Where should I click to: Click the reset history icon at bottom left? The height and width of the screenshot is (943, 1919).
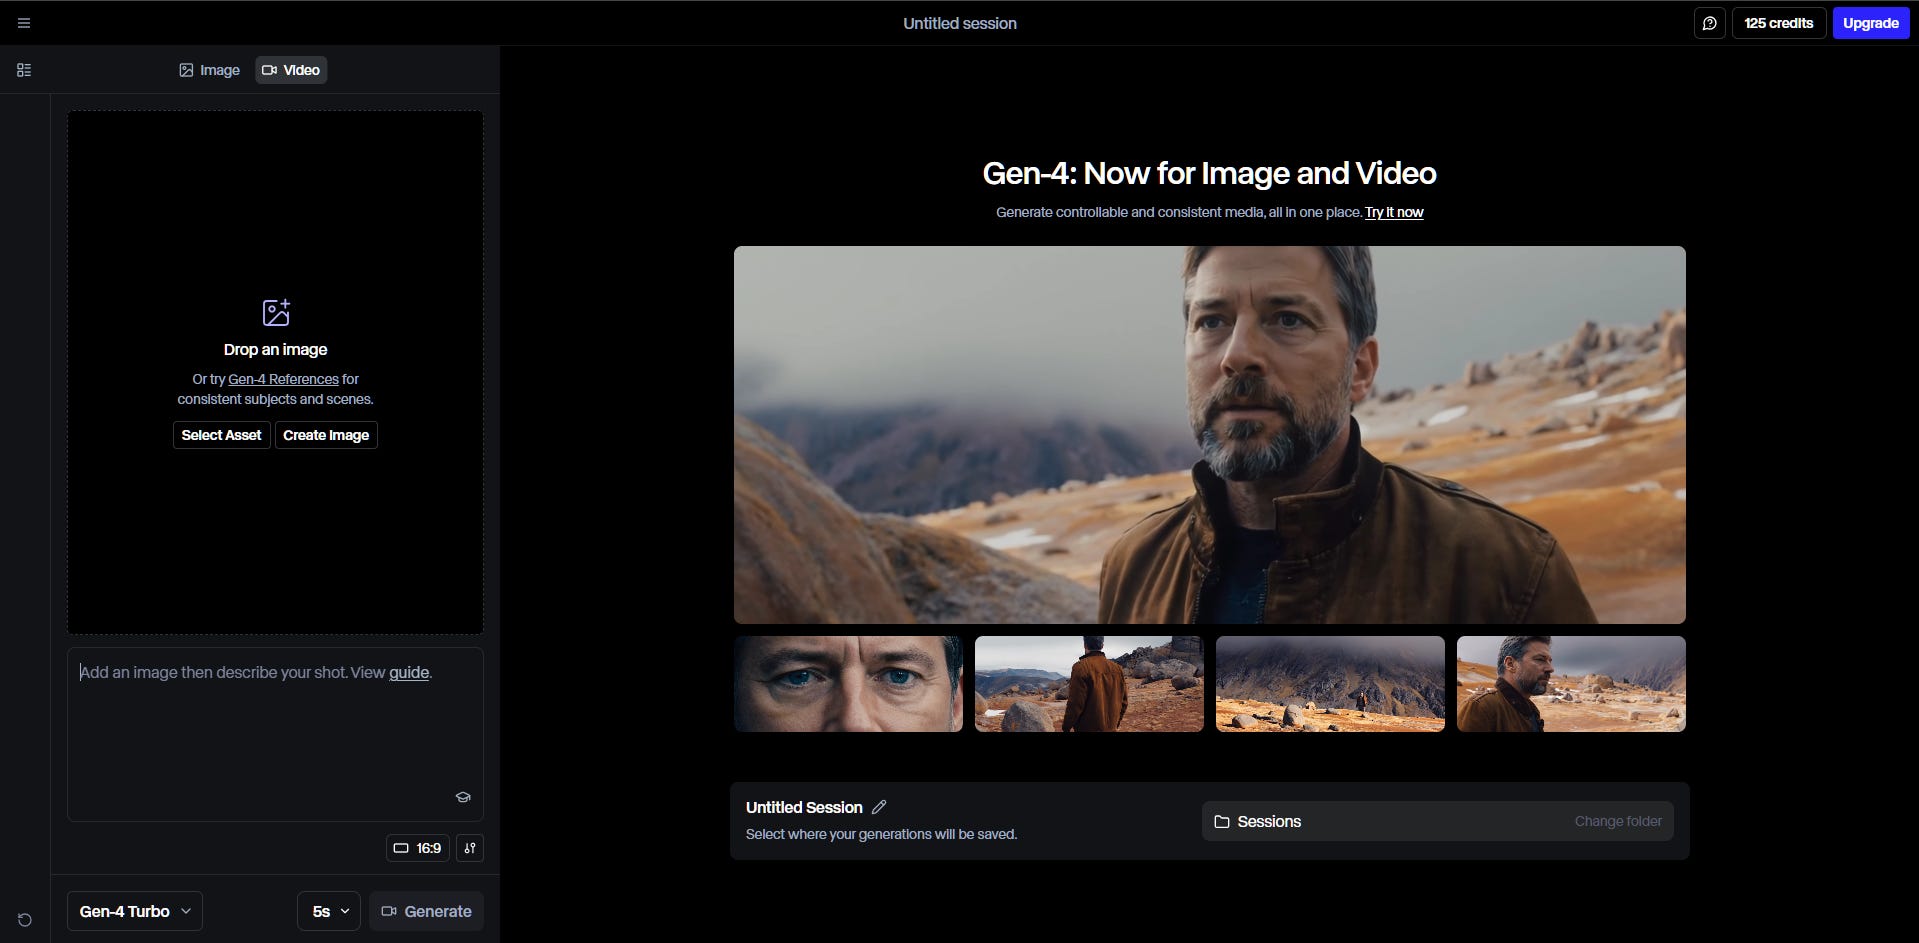pyautogui.click(x=25, y=920)
